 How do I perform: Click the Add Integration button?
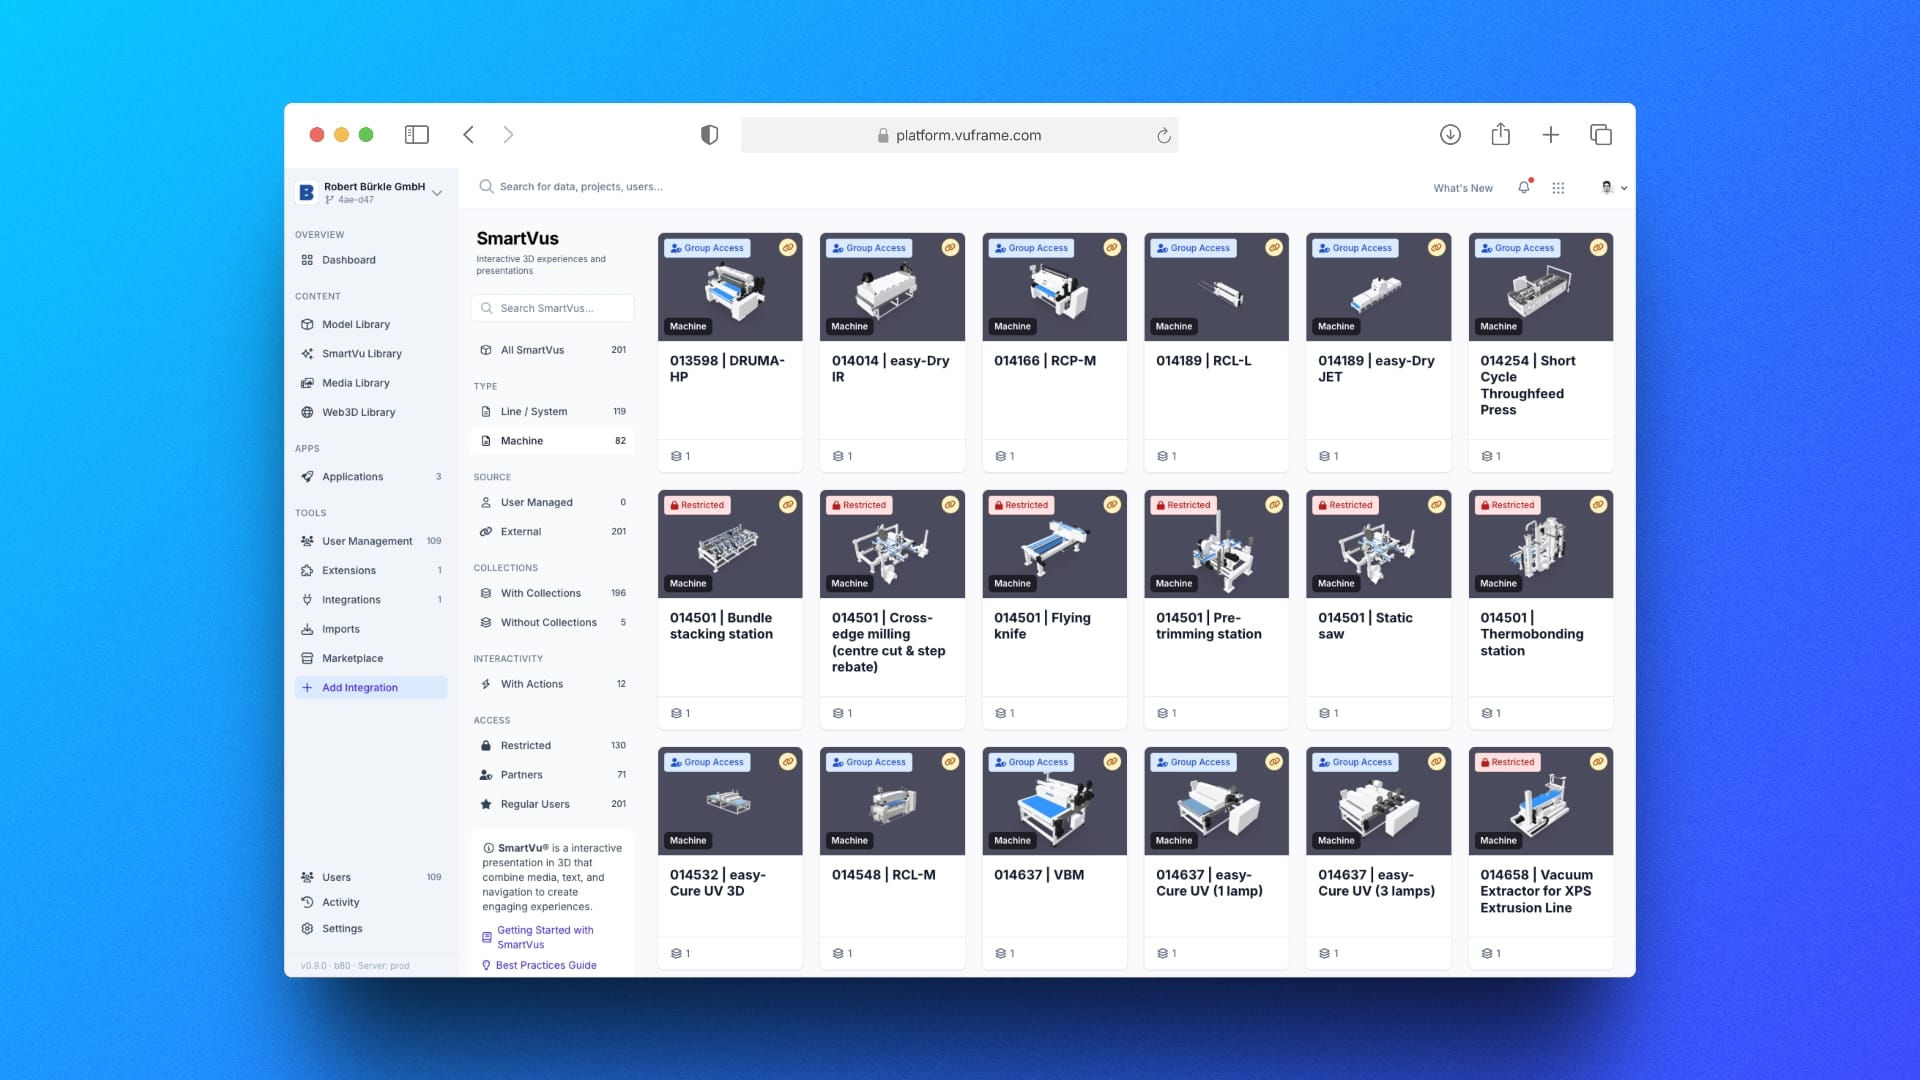coord(360,687)
